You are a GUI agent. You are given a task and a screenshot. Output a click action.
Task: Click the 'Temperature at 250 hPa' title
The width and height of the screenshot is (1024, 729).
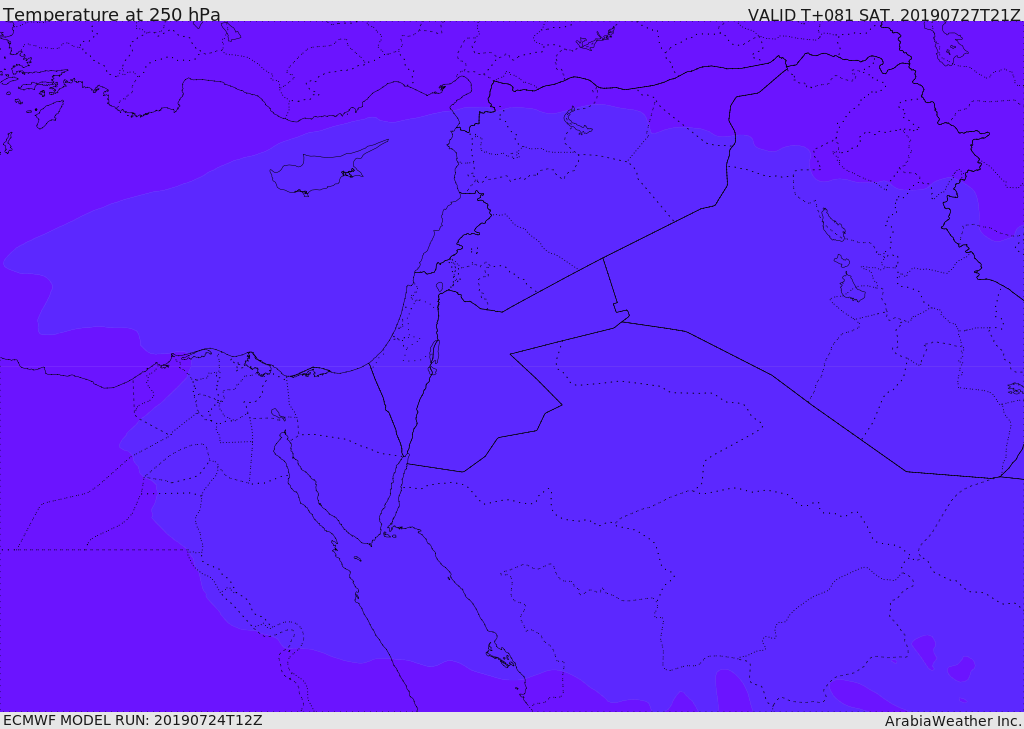[111, 14]
